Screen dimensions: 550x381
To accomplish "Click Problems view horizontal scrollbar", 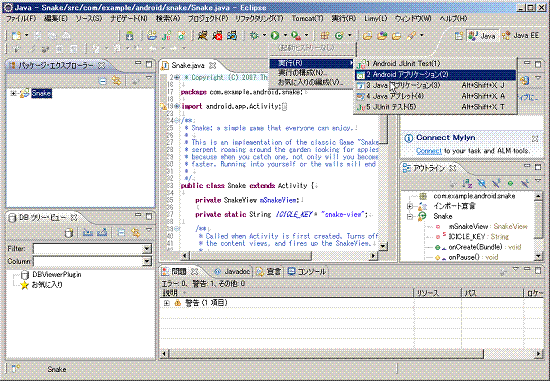I will click(x=352, y=354).
